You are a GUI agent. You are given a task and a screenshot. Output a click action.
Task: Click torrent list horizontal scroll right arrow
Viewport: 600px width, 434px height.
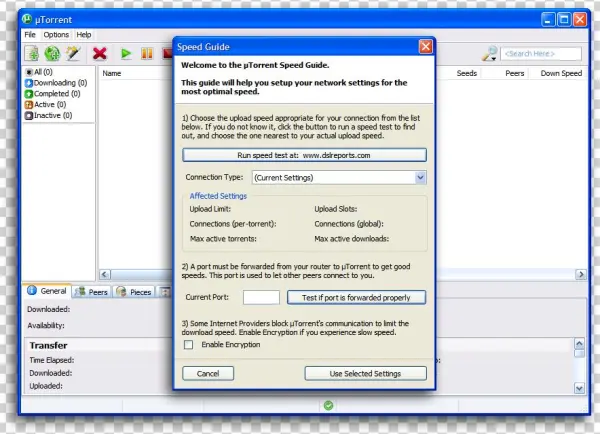pyautogui.click(x=581, y=274)
